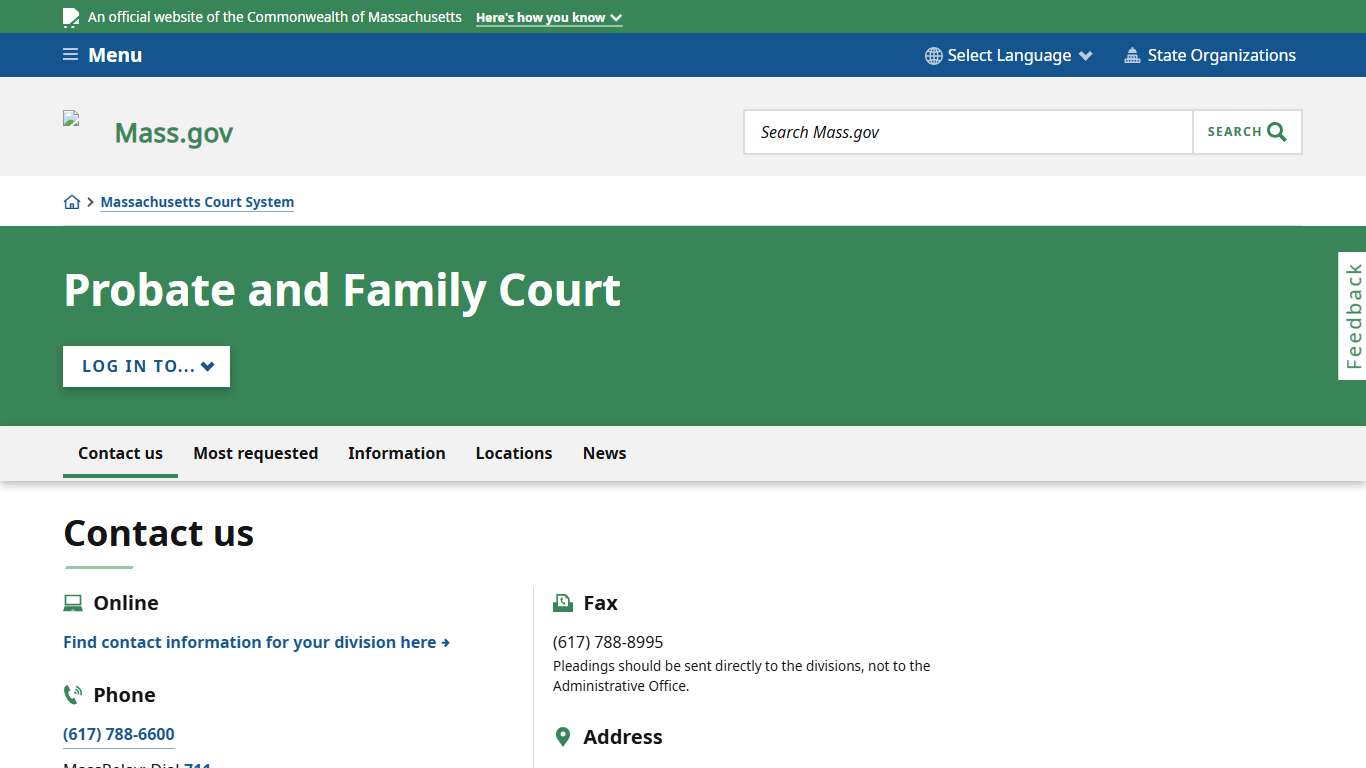
Task: Click the fax machine icon beside Fax
Action: [562, 602]
